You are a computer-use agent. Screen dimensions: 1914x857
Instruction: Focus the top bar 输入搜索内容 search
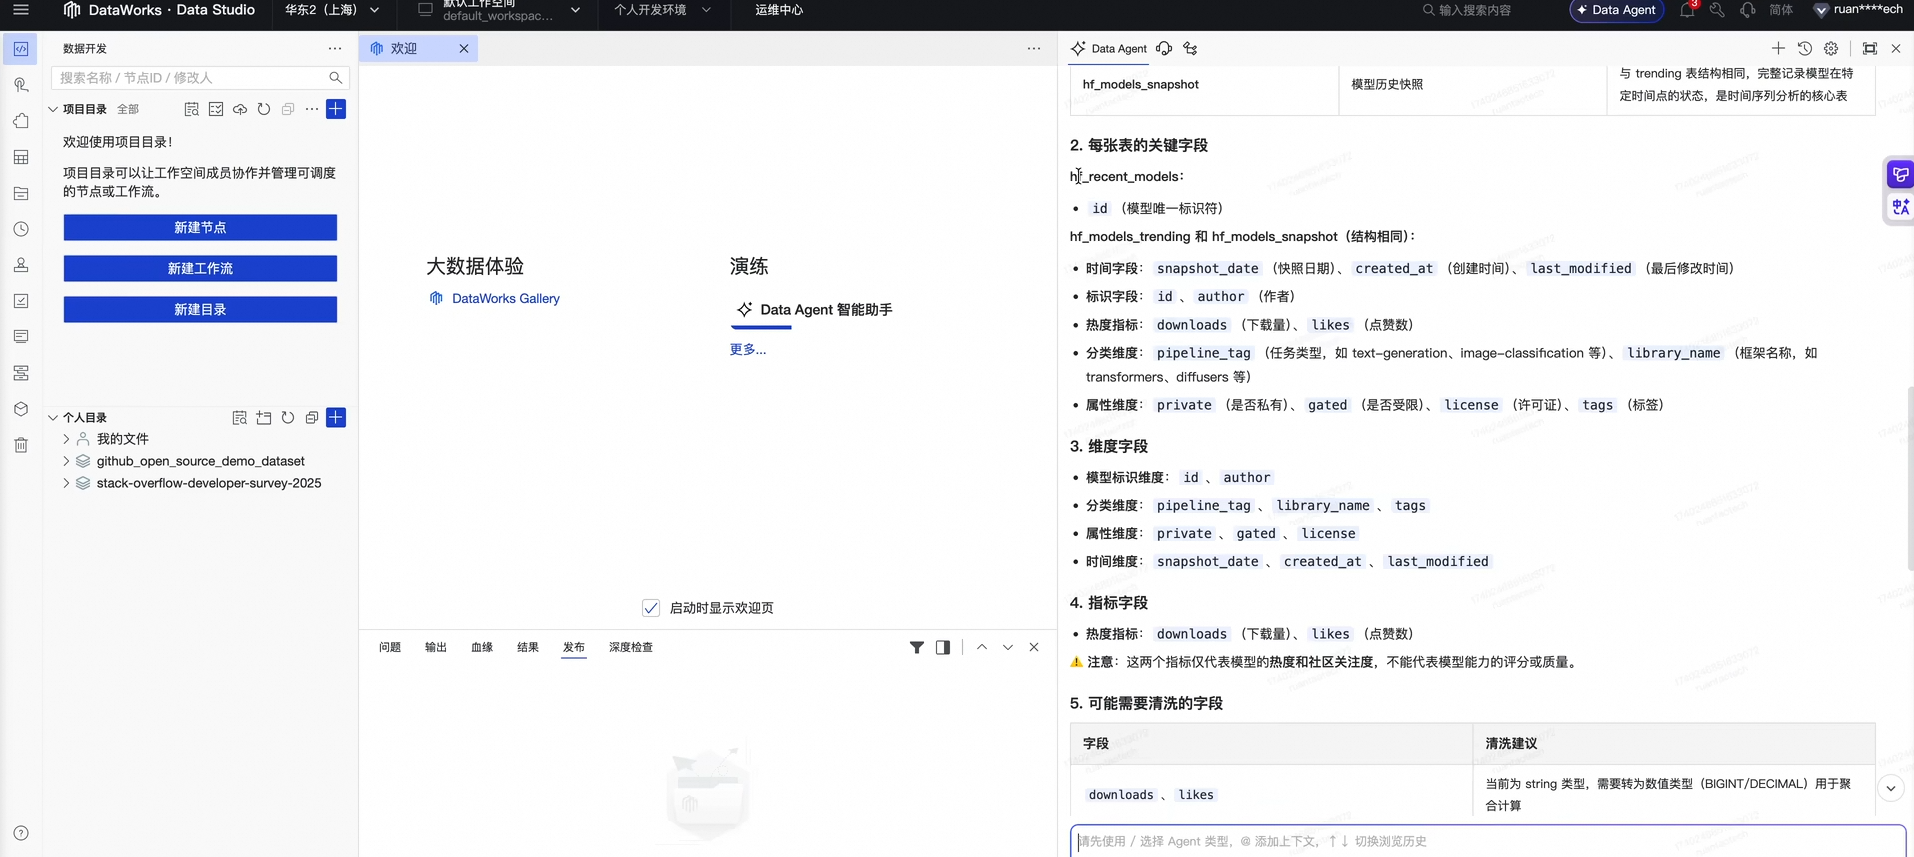[x=1475, y=10]
